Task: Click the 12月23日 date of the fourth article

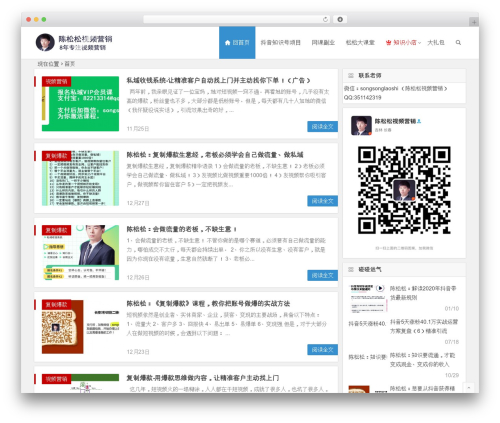Action: 138,352
